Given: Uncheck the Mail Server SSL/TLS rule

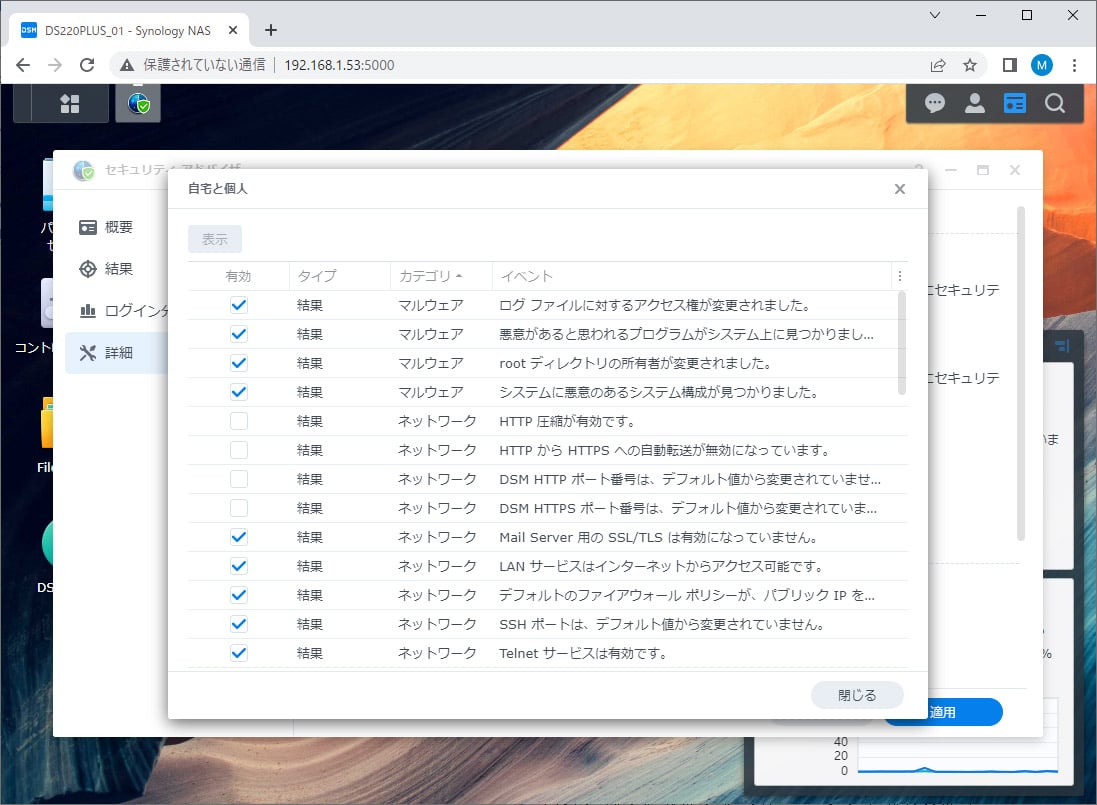Looking at the screenshot, I should click(x=239, y=537).
